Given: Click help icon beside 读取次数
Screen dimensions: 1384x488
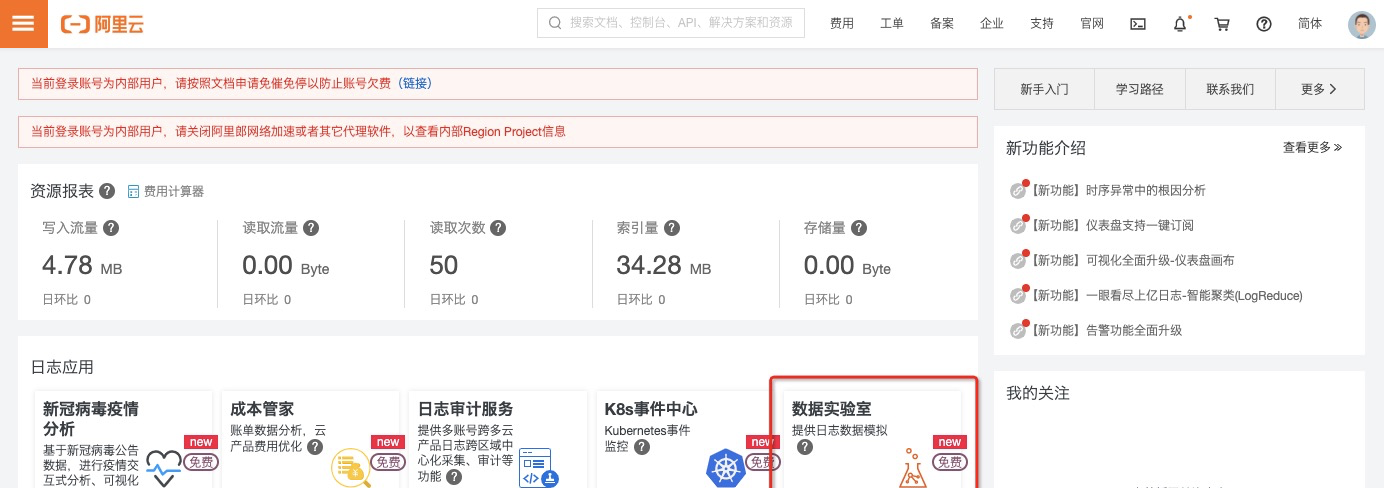Looking at the screenshot, I should tap(498, 228).
